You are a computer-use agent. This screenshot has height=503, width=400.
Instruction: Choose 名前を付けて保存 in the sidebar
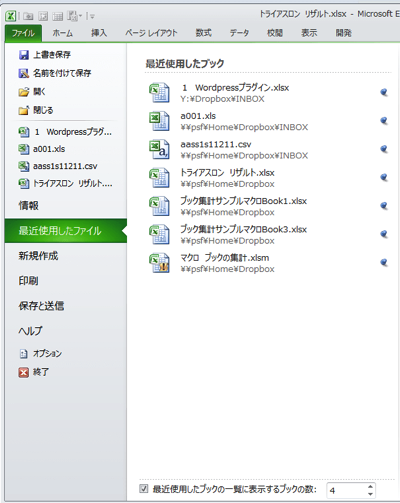tap(55, 73)
